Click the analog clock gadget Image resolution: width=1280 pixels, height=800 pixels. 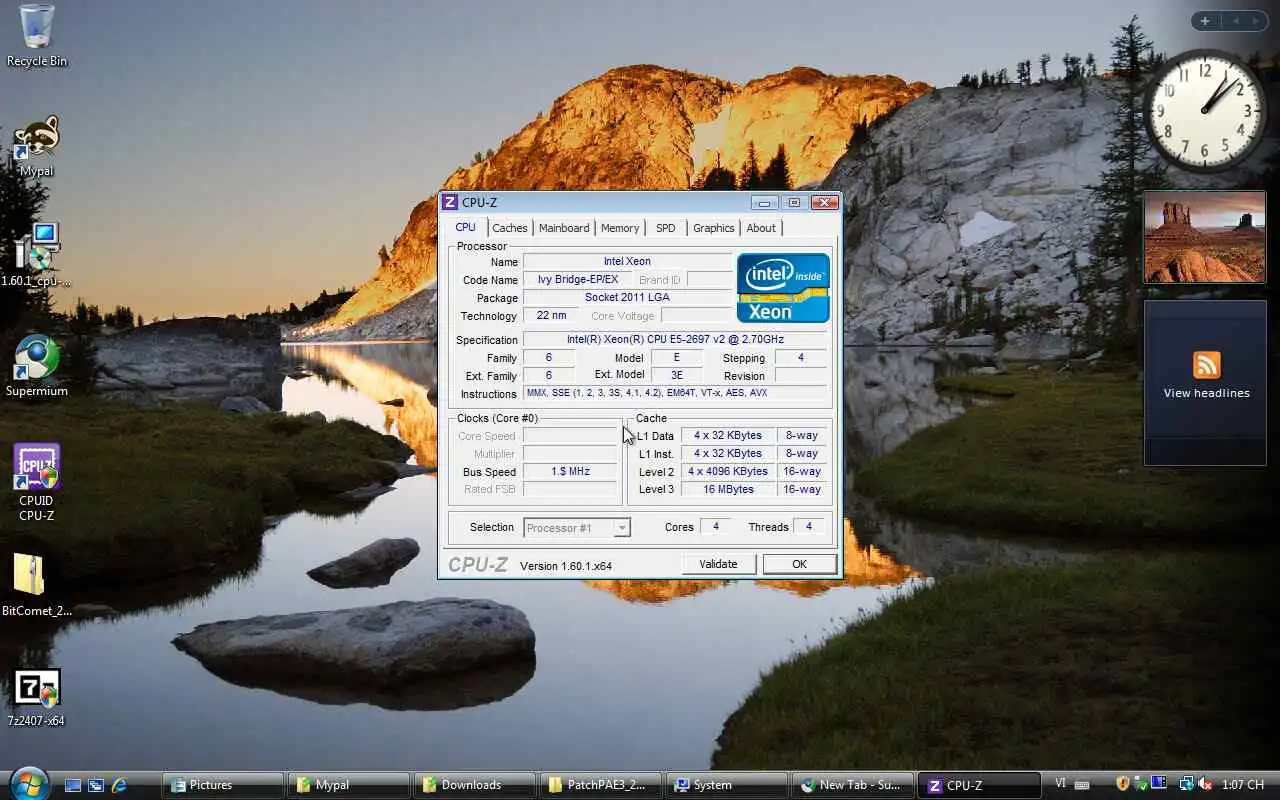click(1204, 110)
